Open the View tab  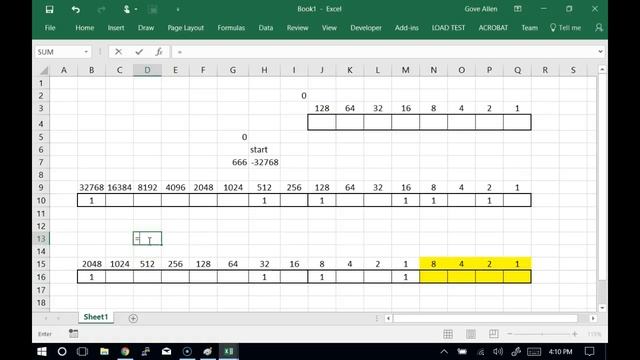pos(329,28)
